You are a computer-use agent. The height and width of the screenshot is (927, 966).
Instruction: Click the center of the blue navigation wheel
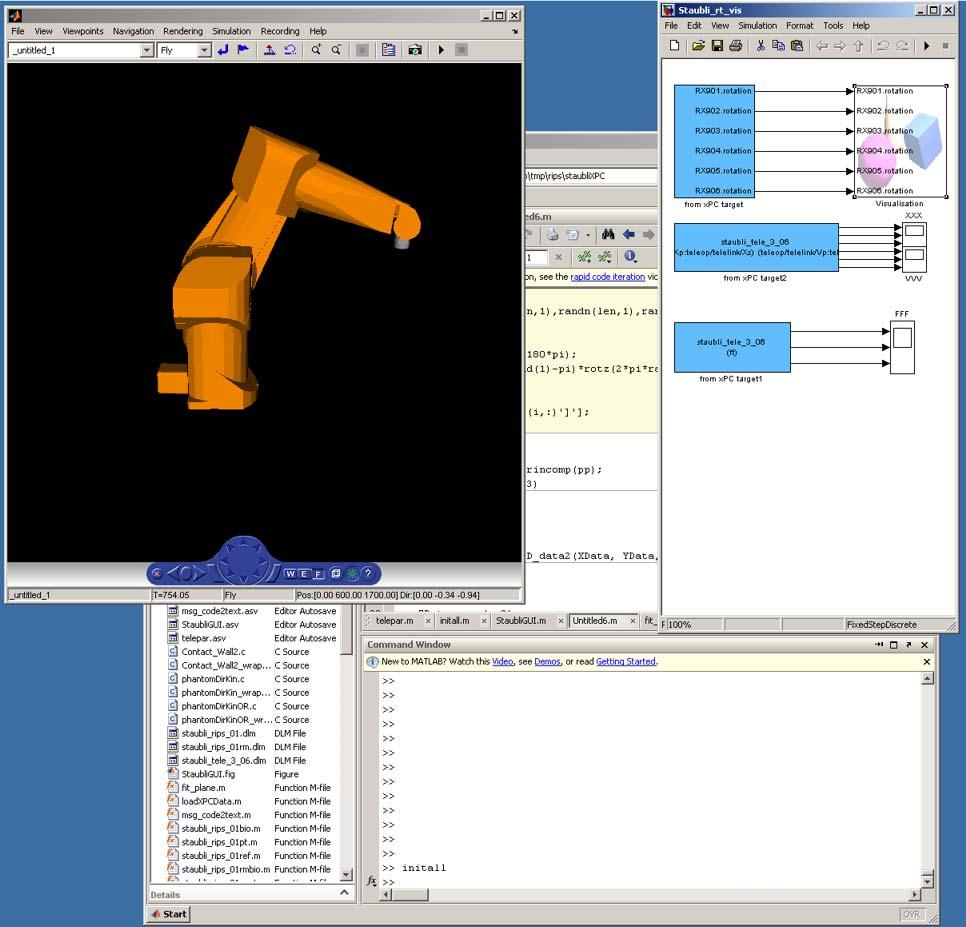pyautogui.click(x=243, y=560)
